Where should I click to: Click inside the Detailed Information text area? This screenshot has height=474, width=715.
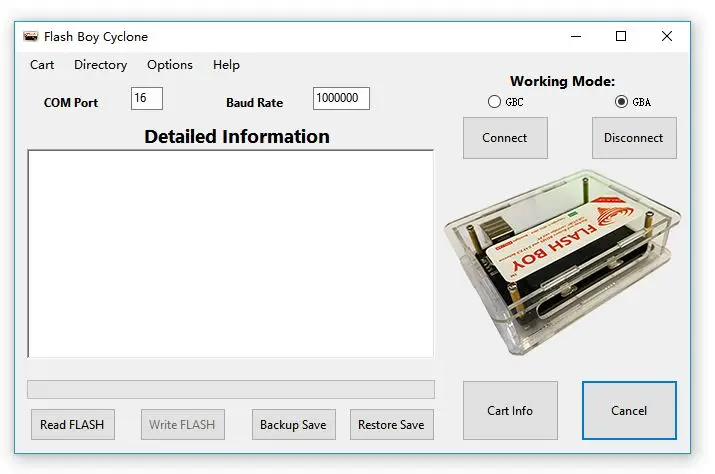230,253
